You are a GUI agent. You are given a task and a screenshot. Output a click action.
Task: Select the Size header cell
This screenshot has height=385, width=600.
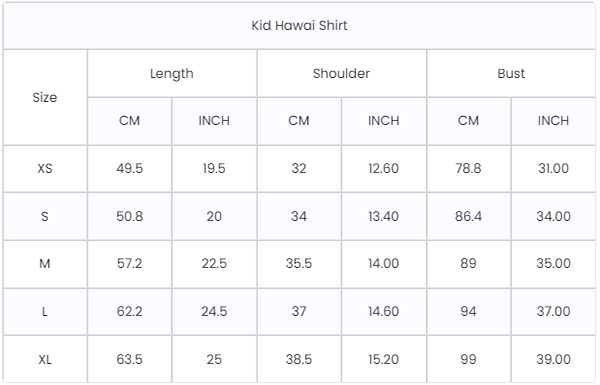45,97
